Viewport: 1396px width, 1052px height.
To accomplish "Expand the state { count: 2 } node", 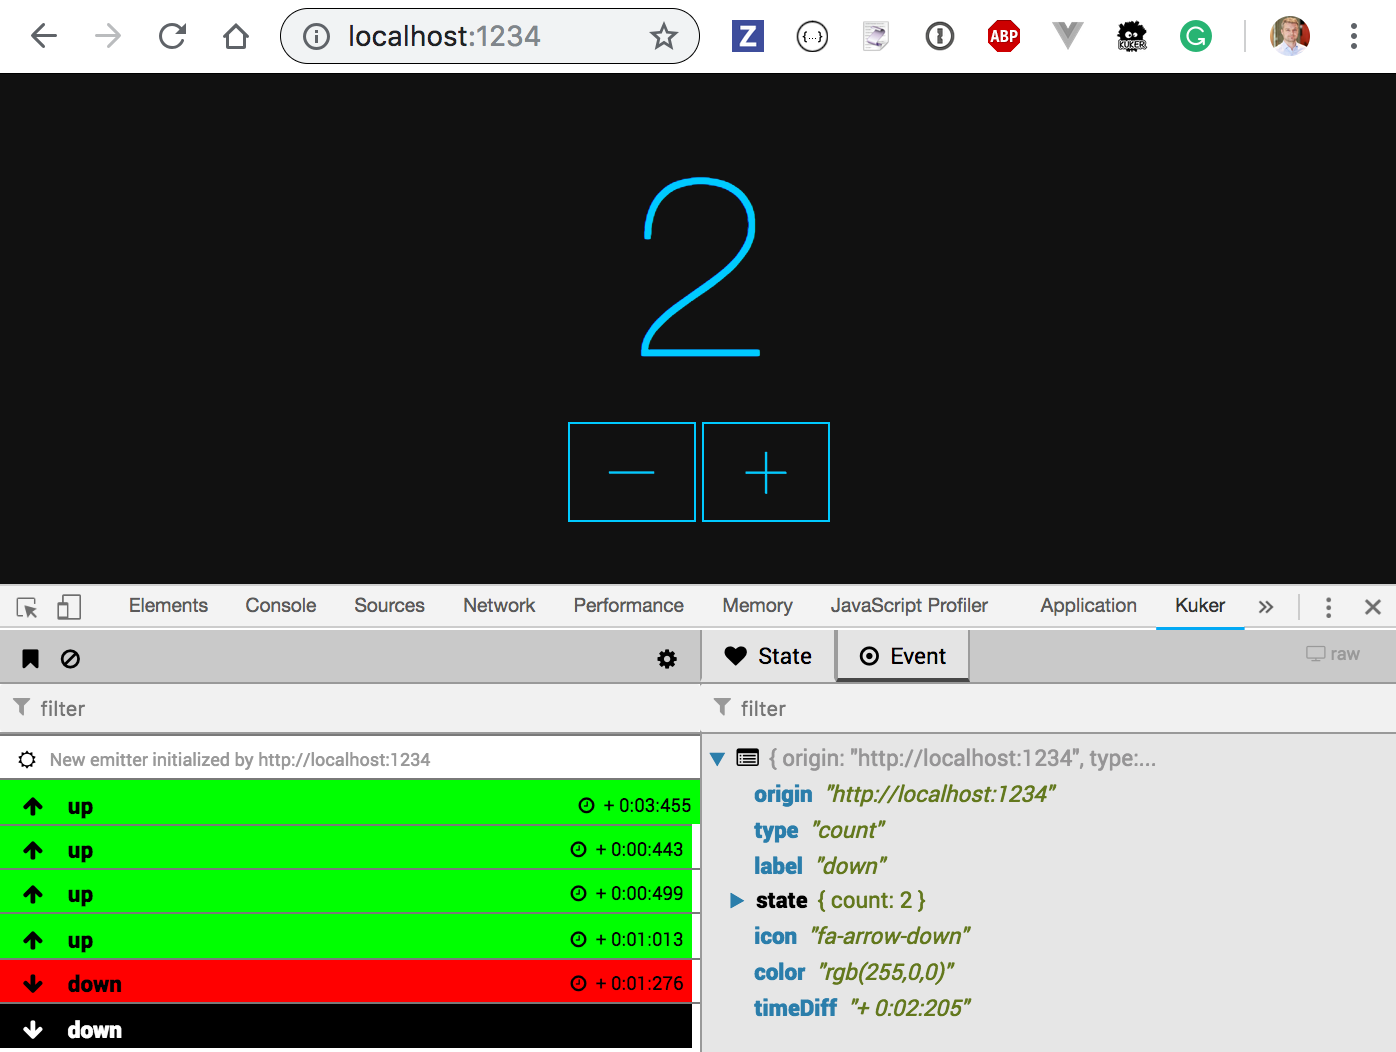I will click(737, 901).
